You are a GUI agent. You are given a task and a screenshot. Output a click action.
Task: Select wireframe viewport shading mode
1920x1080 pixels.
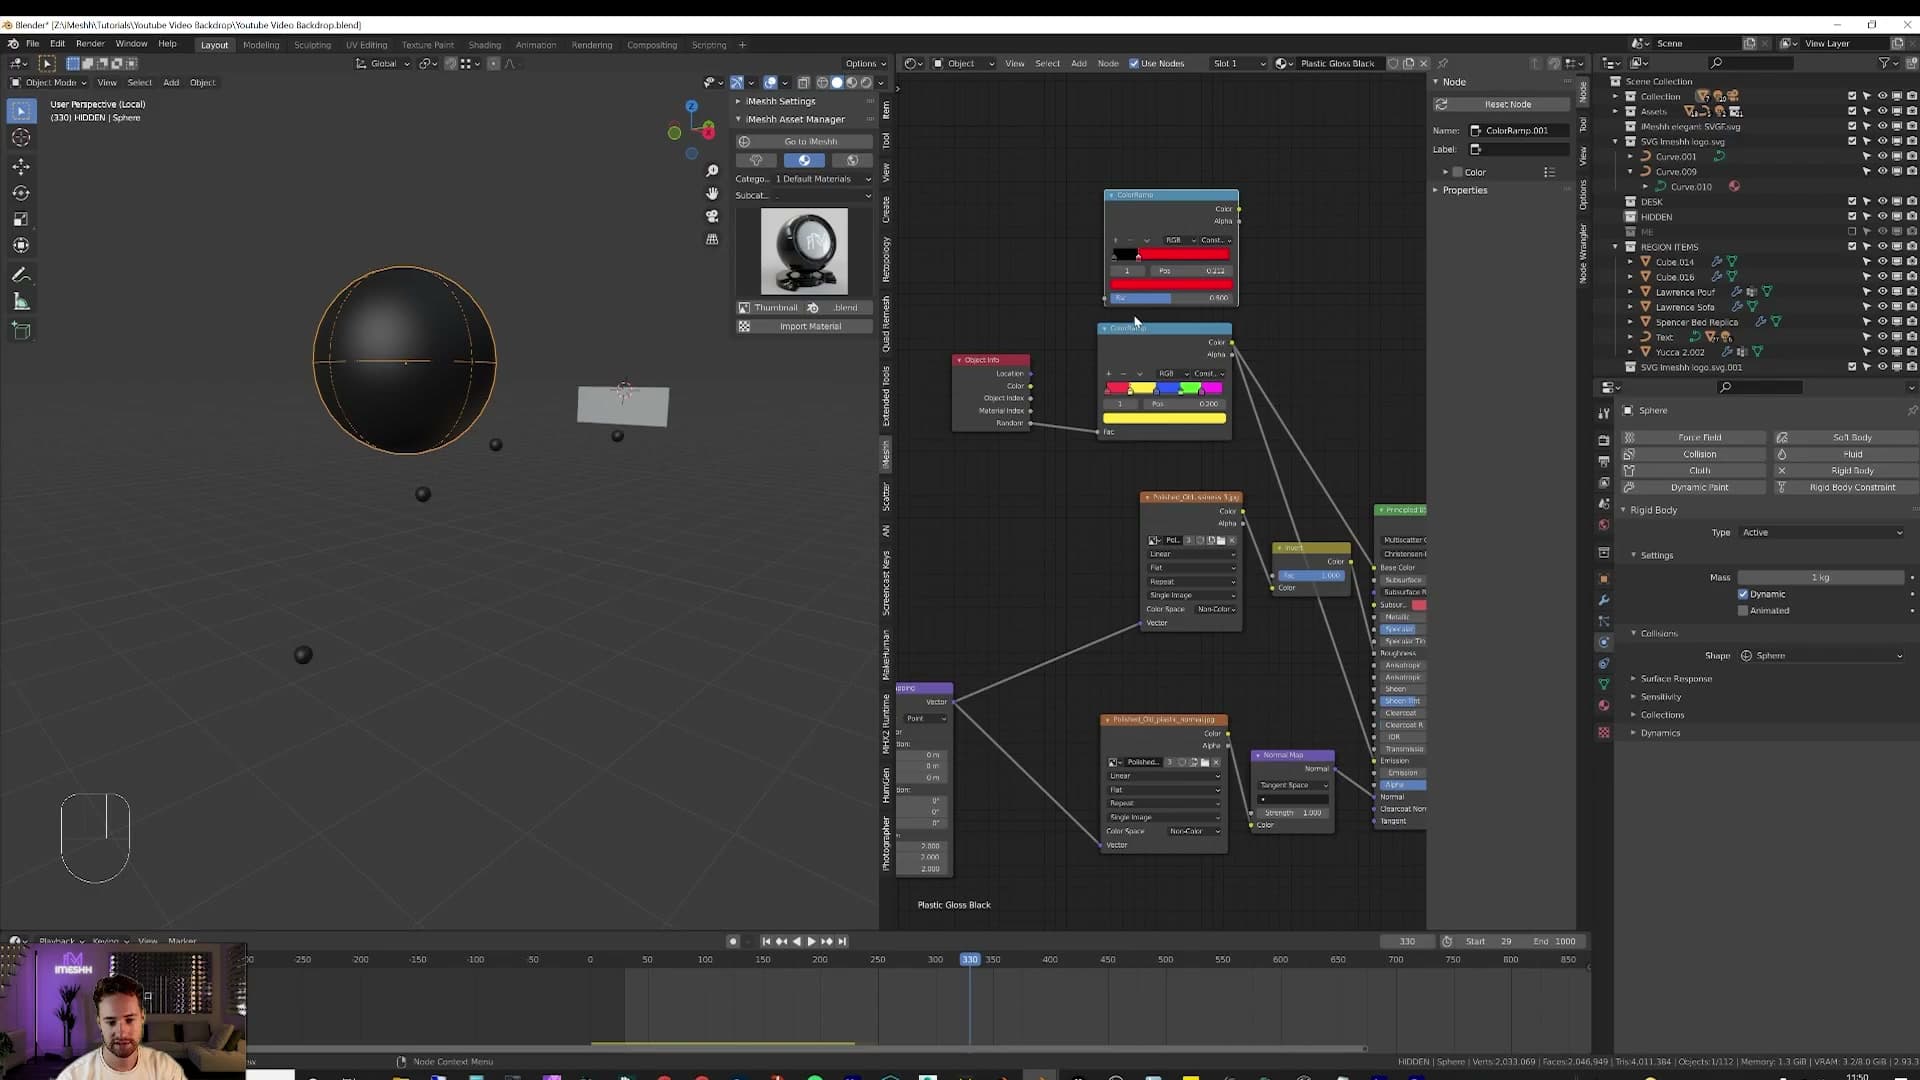tap(822, 83)
